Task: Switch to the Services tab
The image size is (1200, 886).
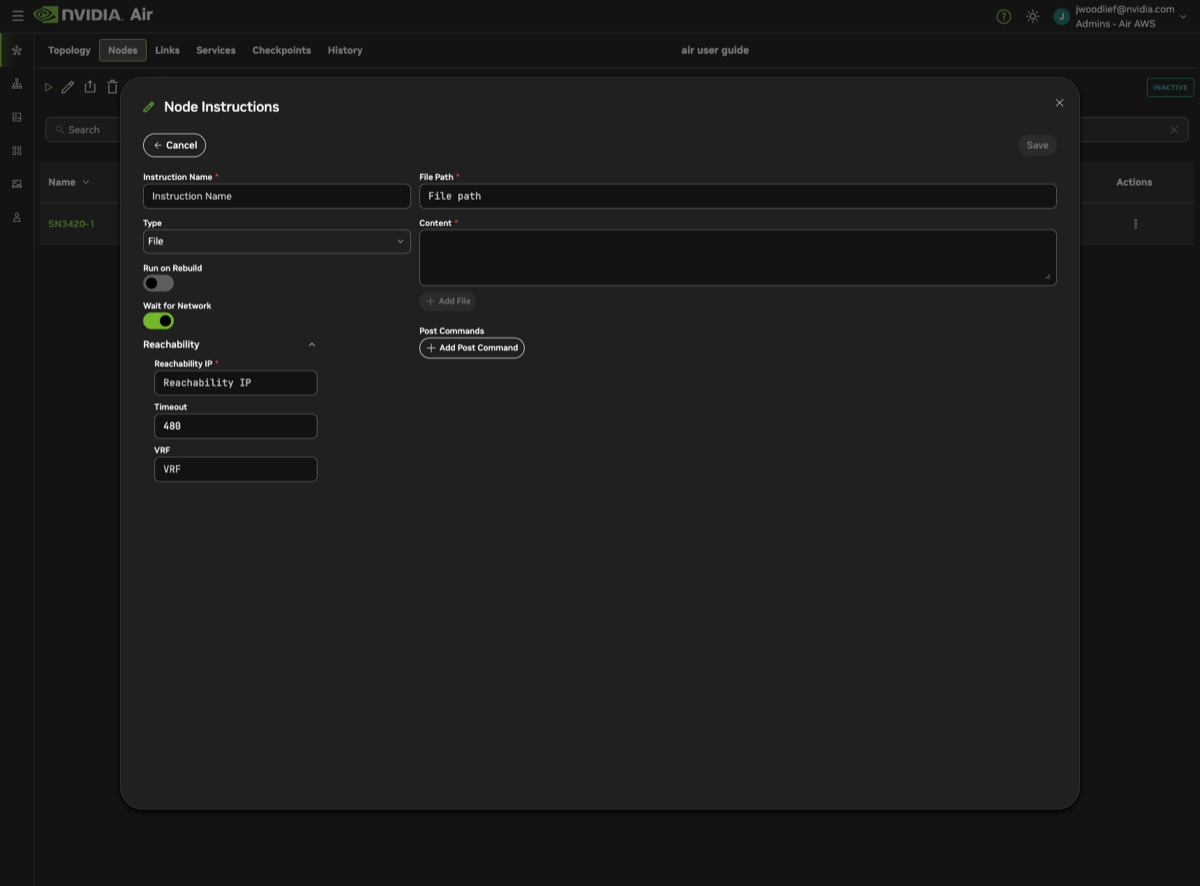Action: (215, 50)
